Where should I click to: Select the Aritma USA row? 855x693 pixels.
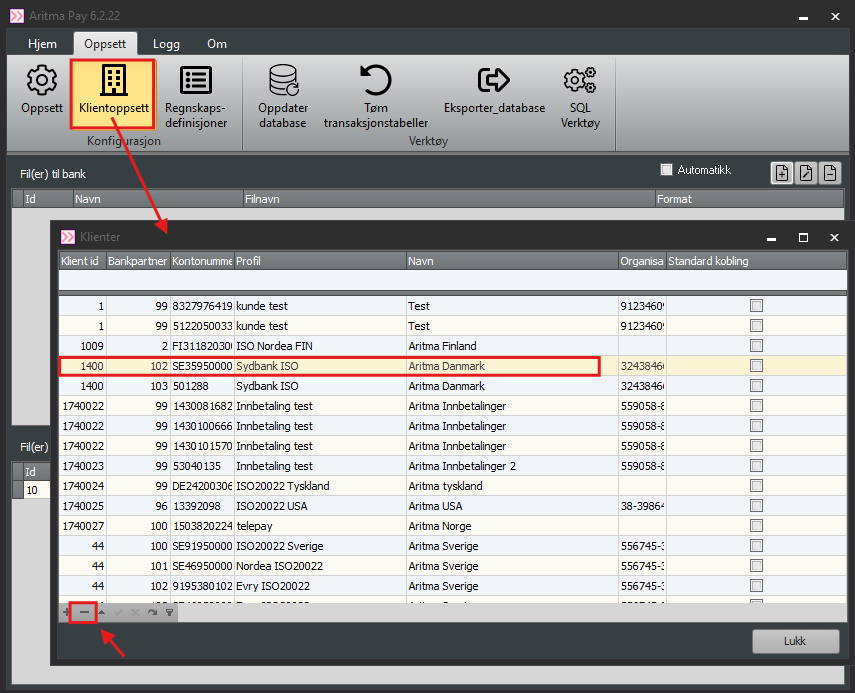click(x=440, y=506)
